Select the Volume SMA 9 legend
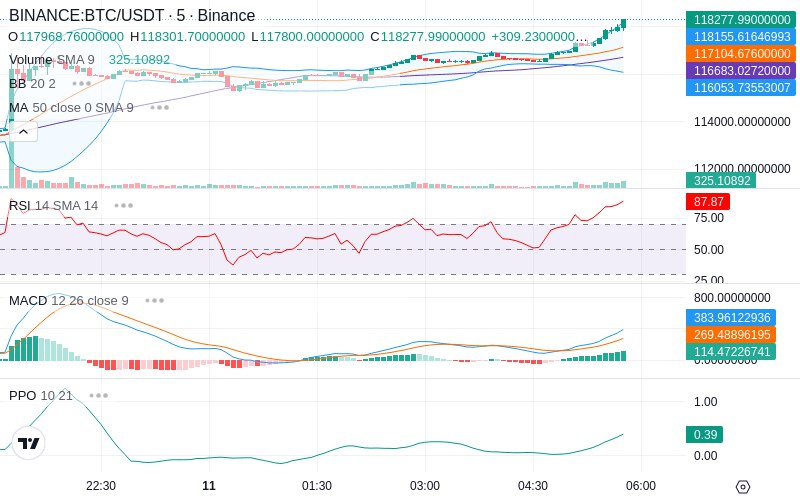 52,60
